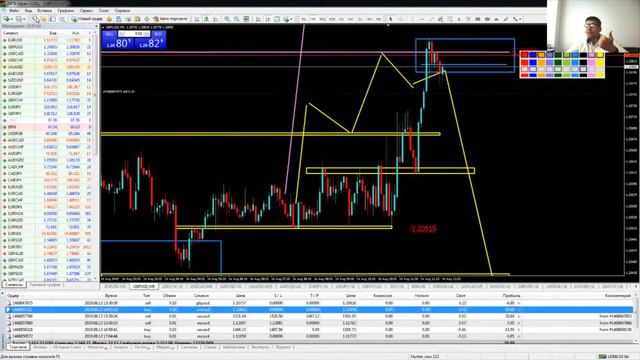
Task: Pick the pink color swatch in second palette row
Action: [x=591, y=62]
